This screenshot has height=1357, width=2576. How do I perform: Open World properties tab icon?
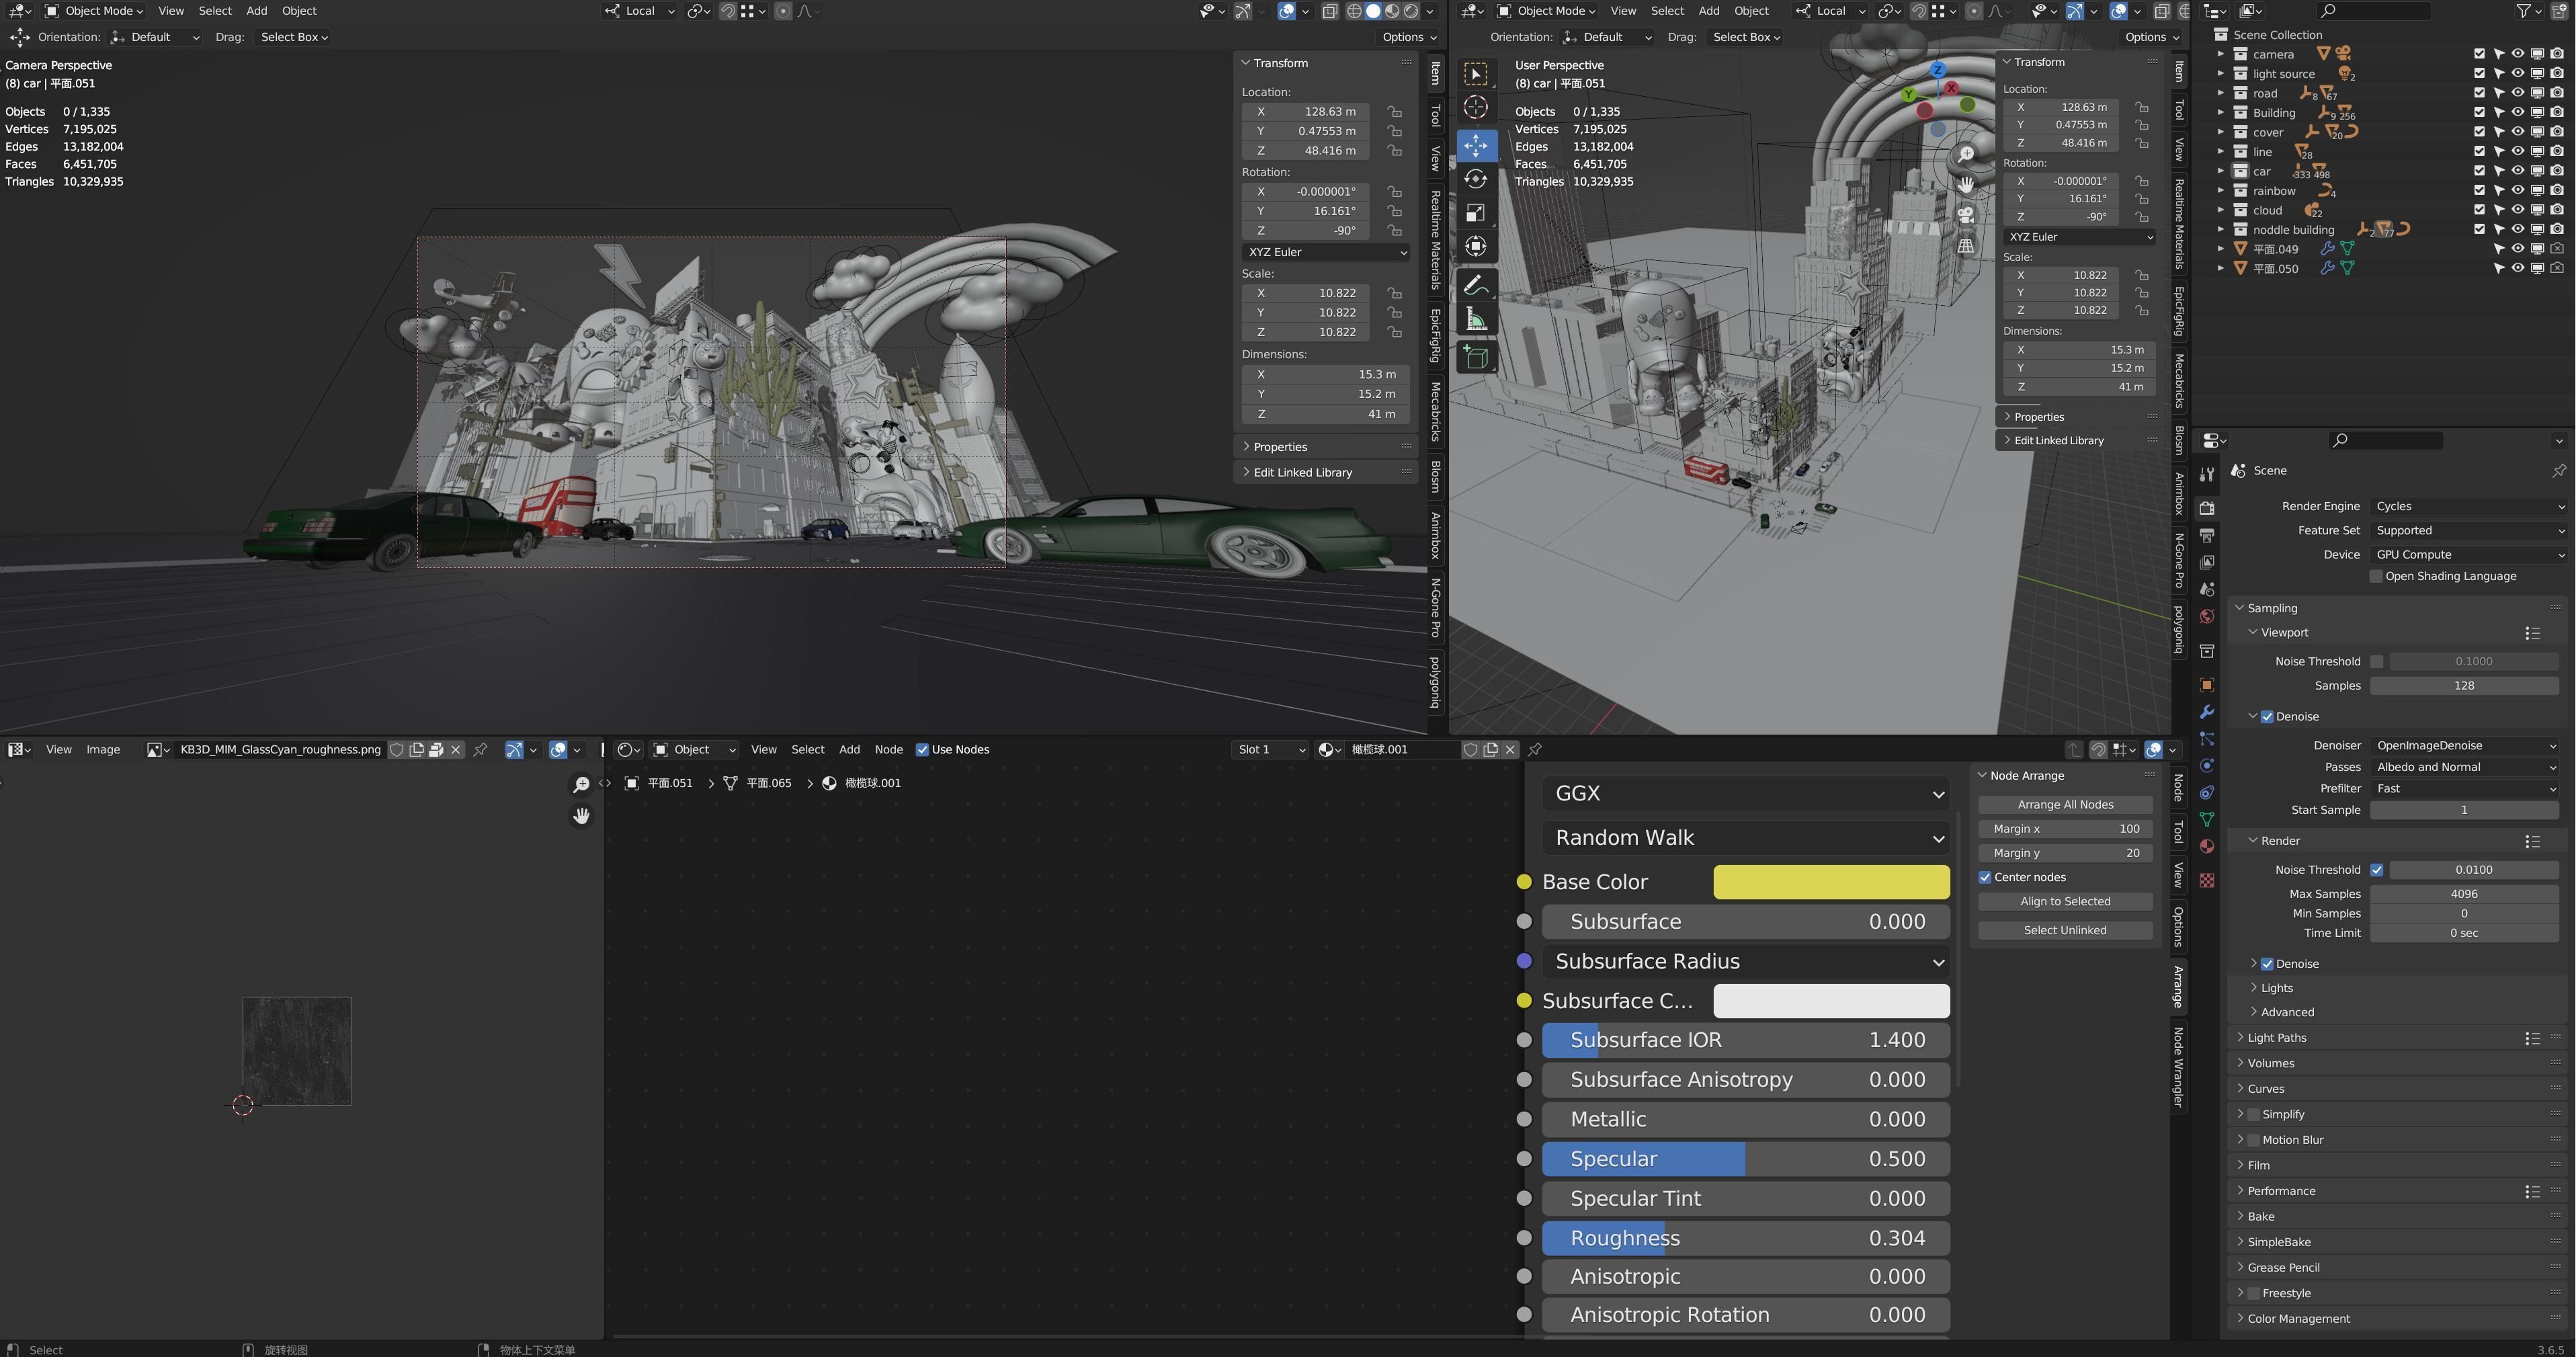pos(2207,616)
